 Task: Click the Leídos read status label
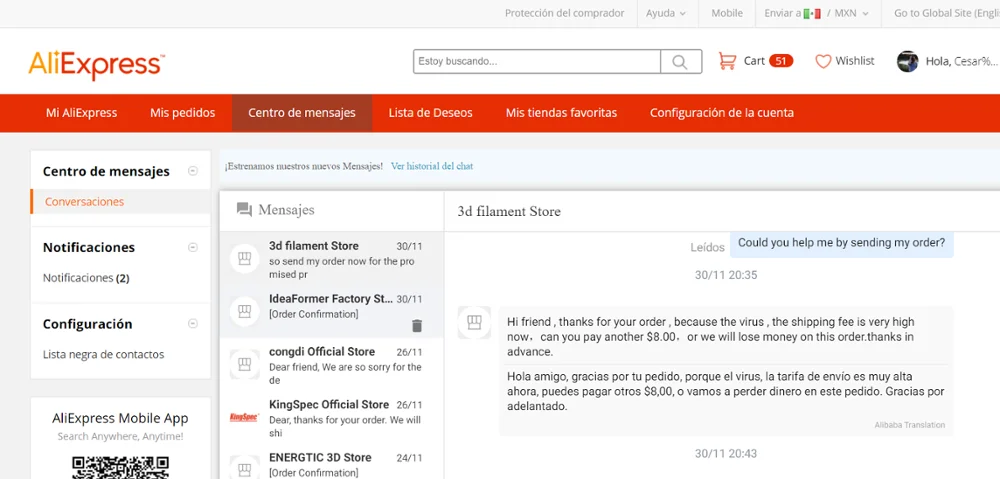point(707,247)
